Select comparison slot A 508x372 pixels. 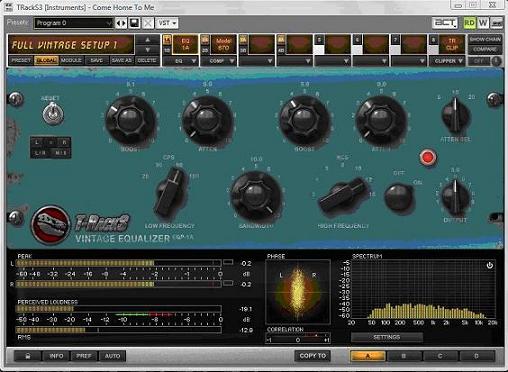pyautogui.click(x=368, y=356)
